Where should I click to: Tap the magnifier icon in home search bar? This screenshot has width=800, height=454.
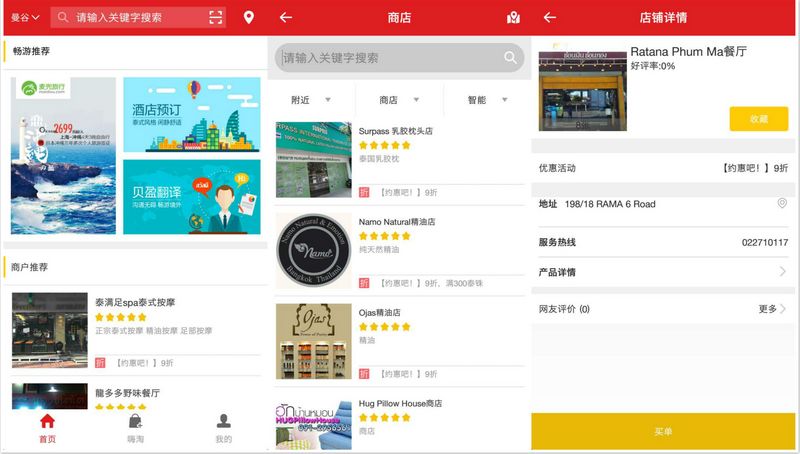[x=63, y=17]
